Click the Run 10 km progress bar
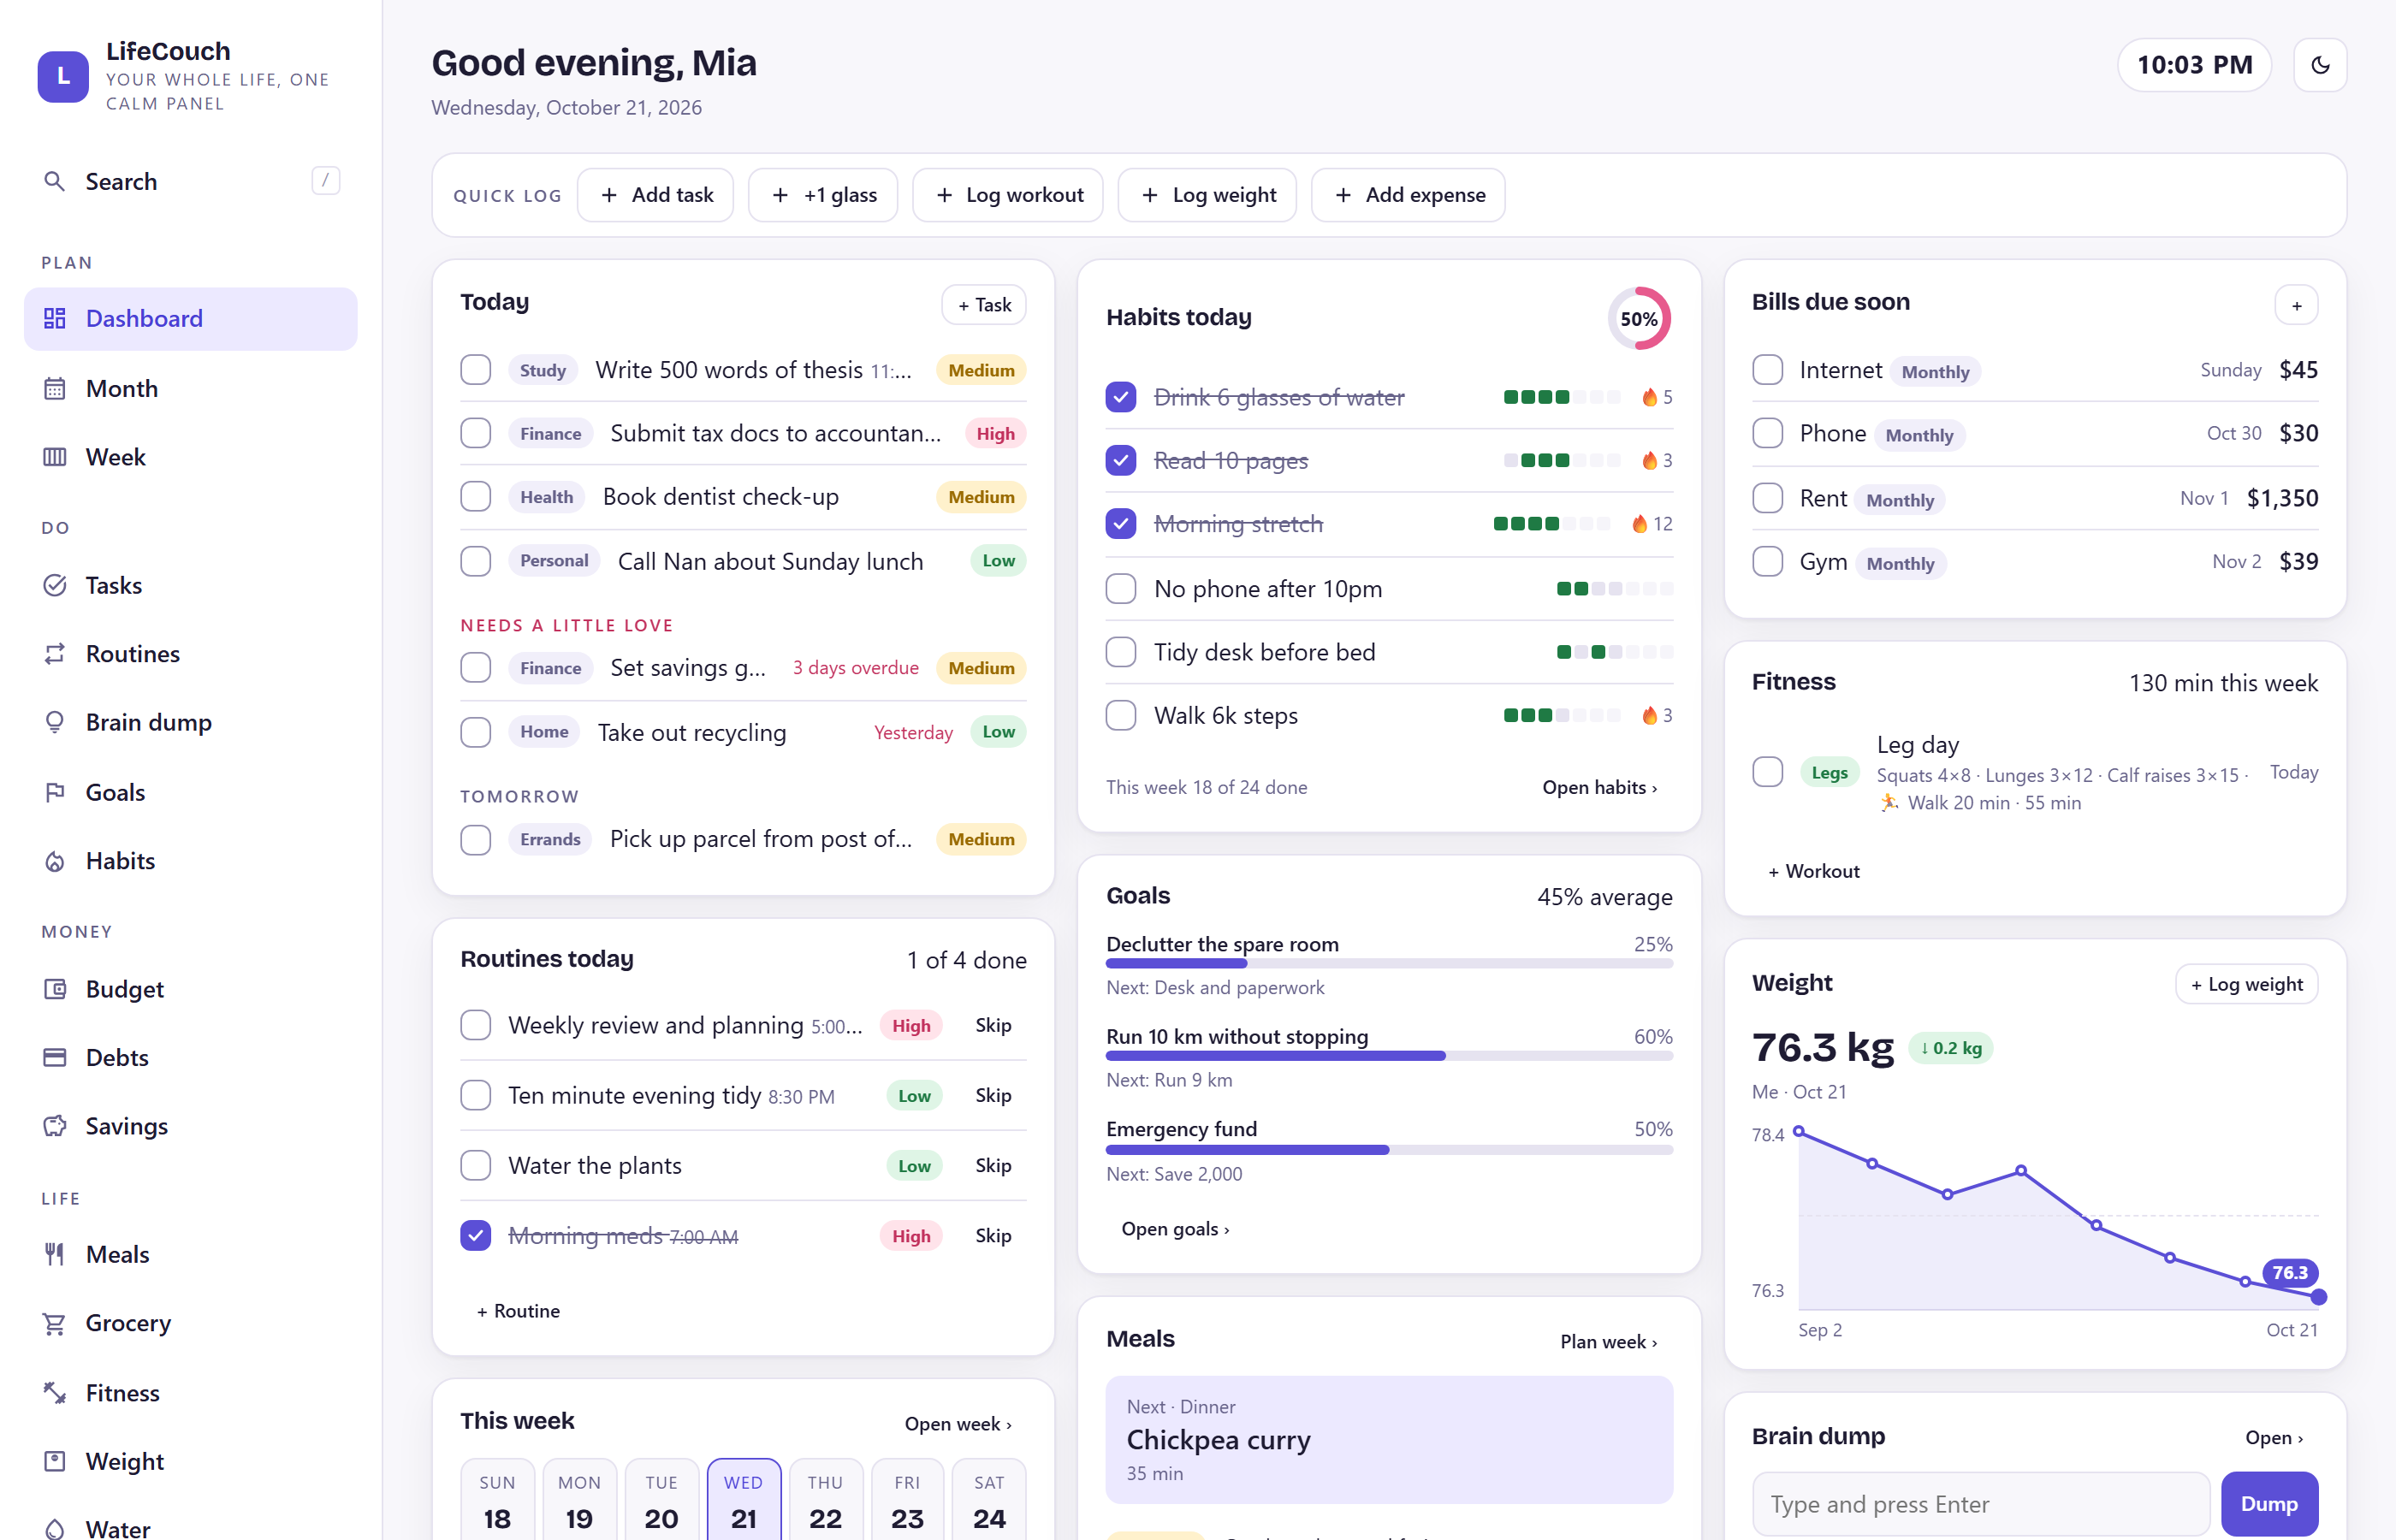 (x=1389, y=1056)
